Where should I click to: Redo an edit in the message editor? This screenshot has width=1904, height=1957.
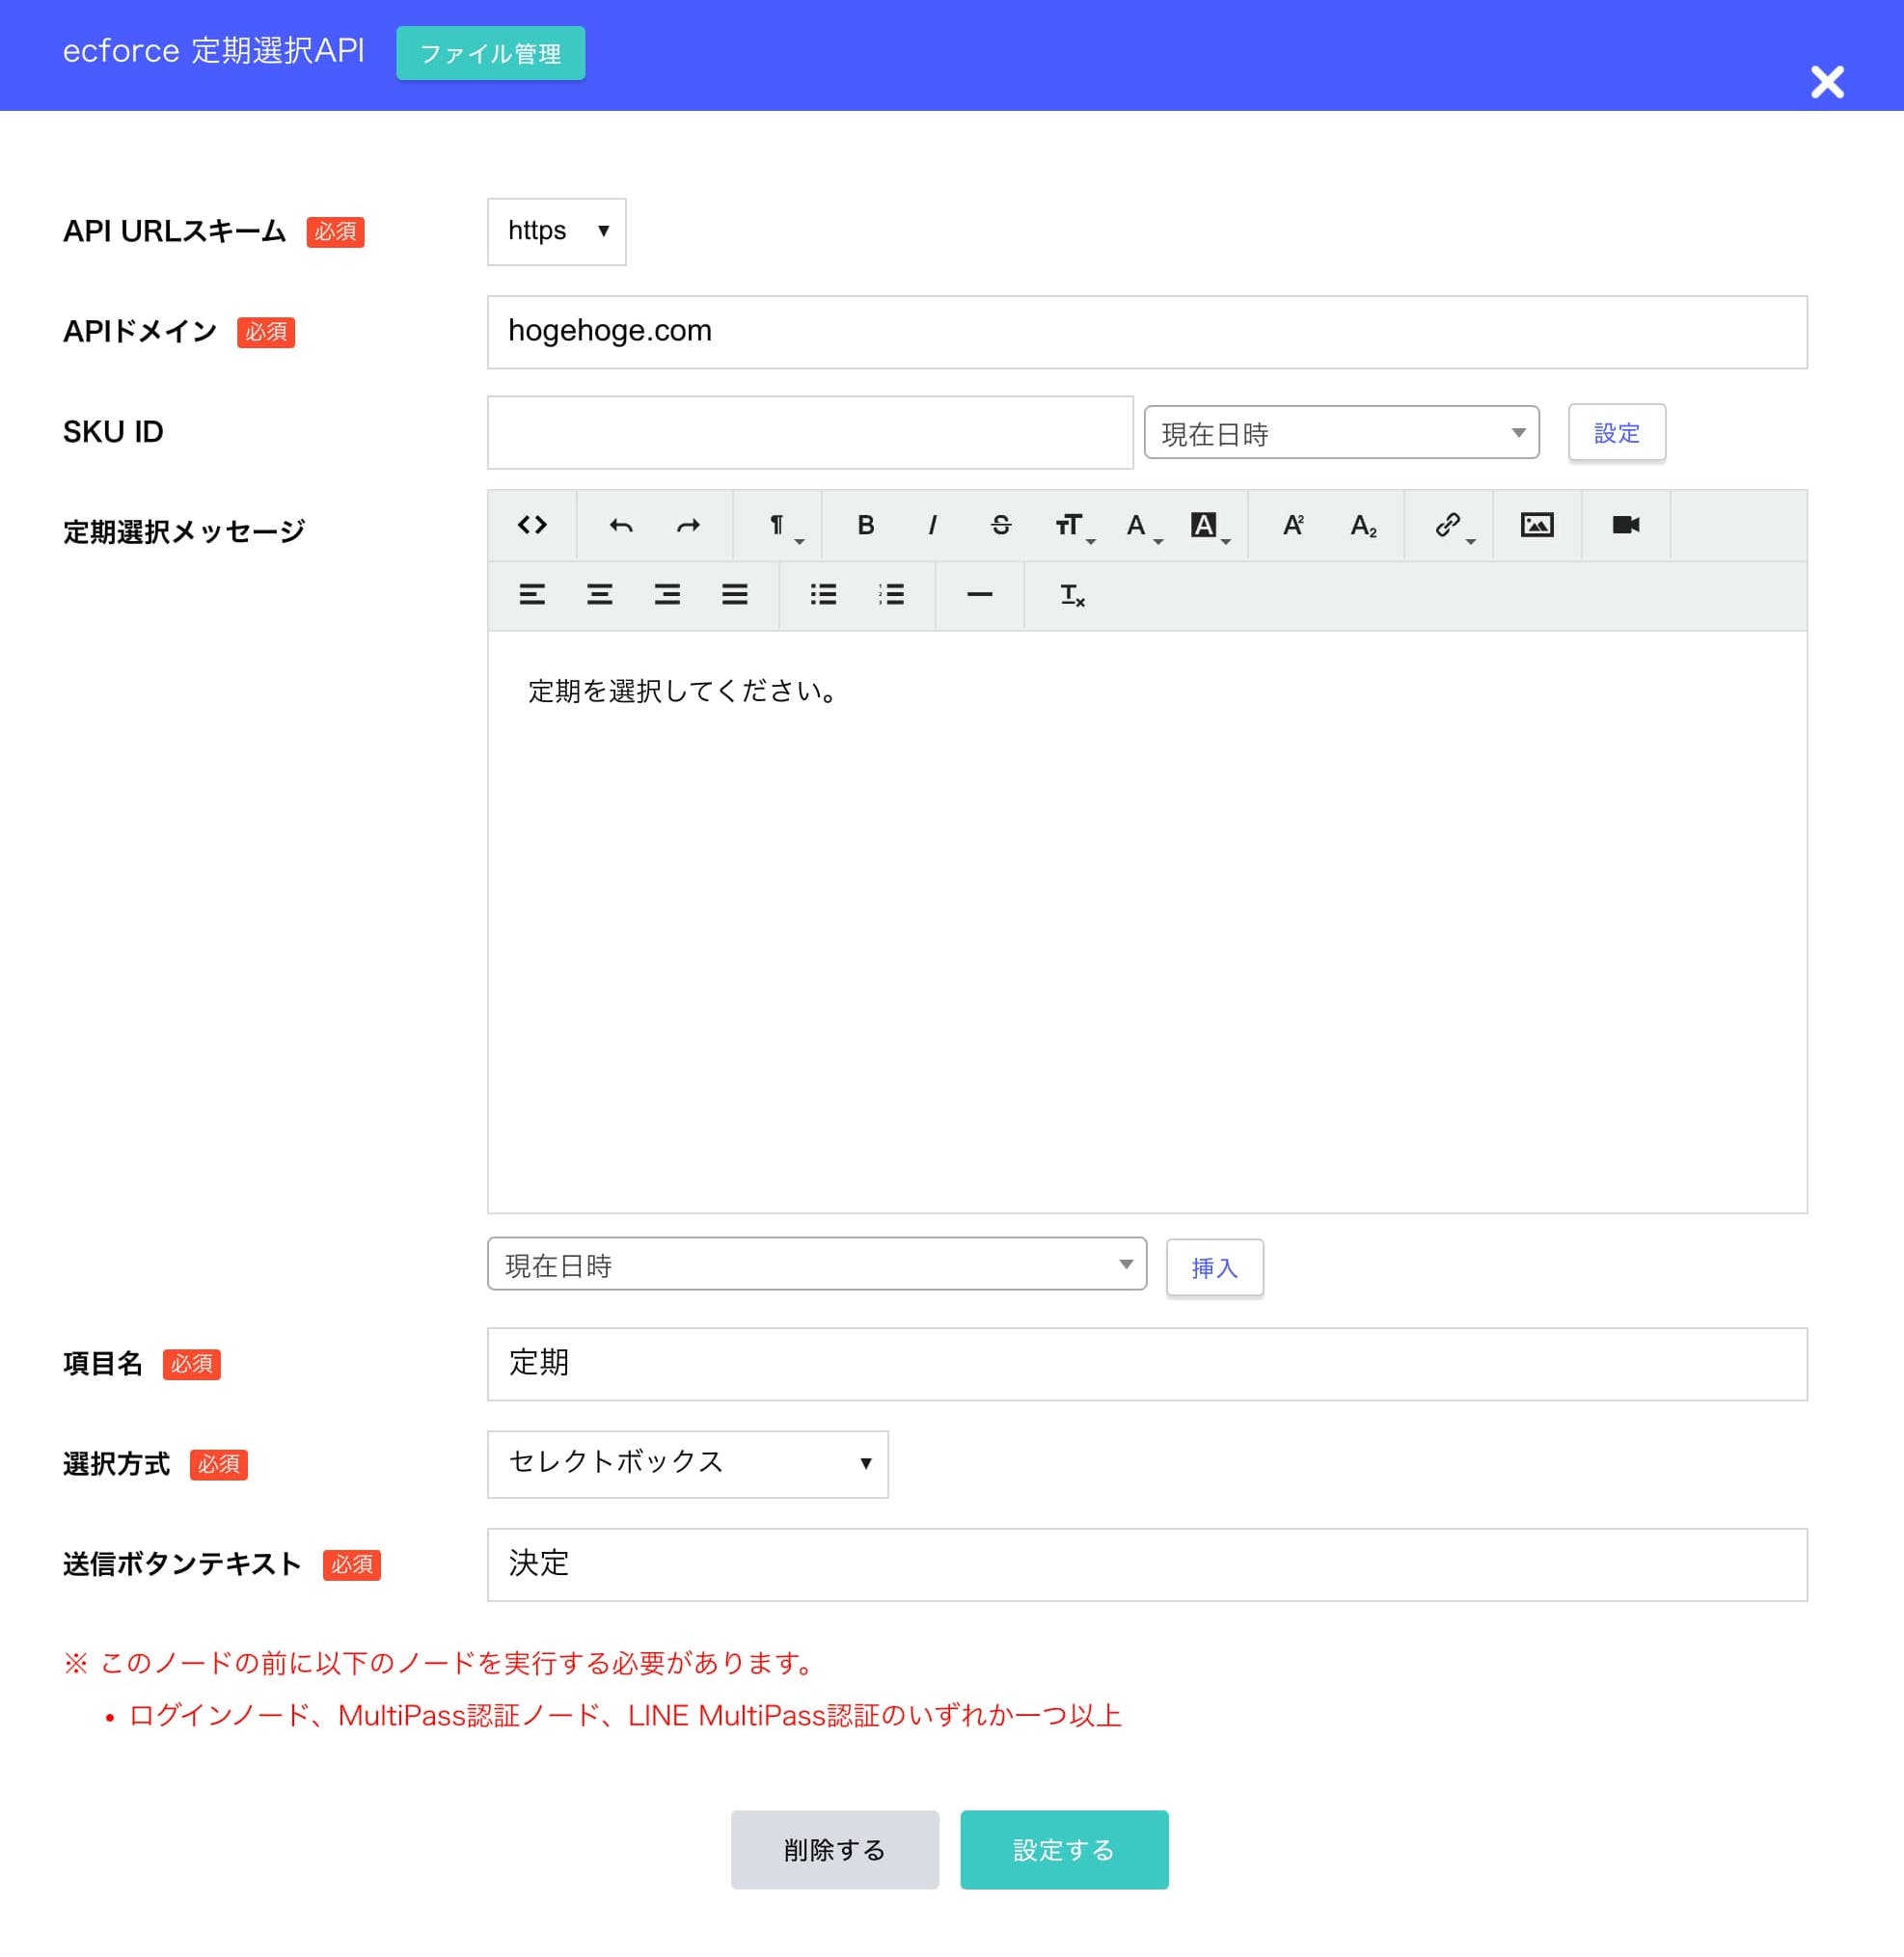[688, 525]
